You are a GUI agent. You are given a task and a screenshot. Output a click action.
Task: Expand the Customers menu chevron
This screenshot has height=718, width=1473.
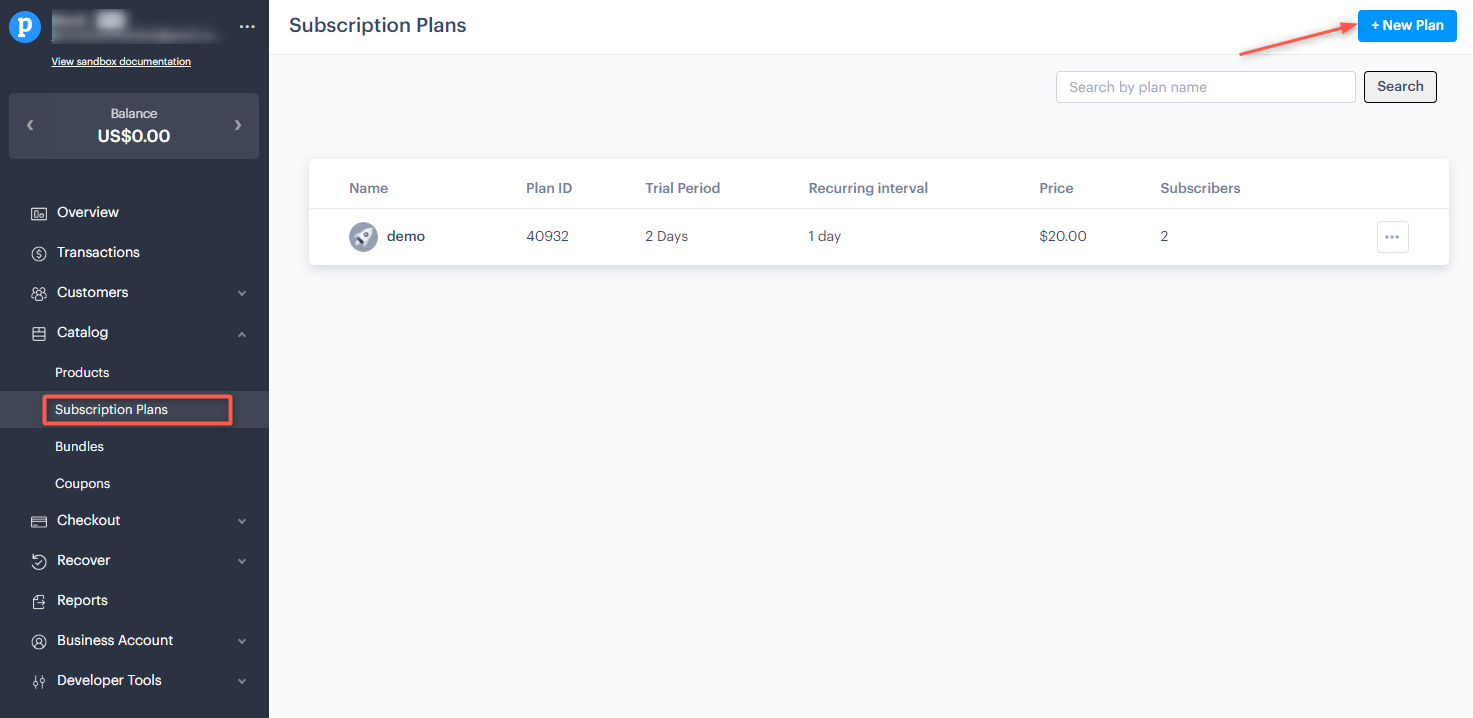click(242, 294)
